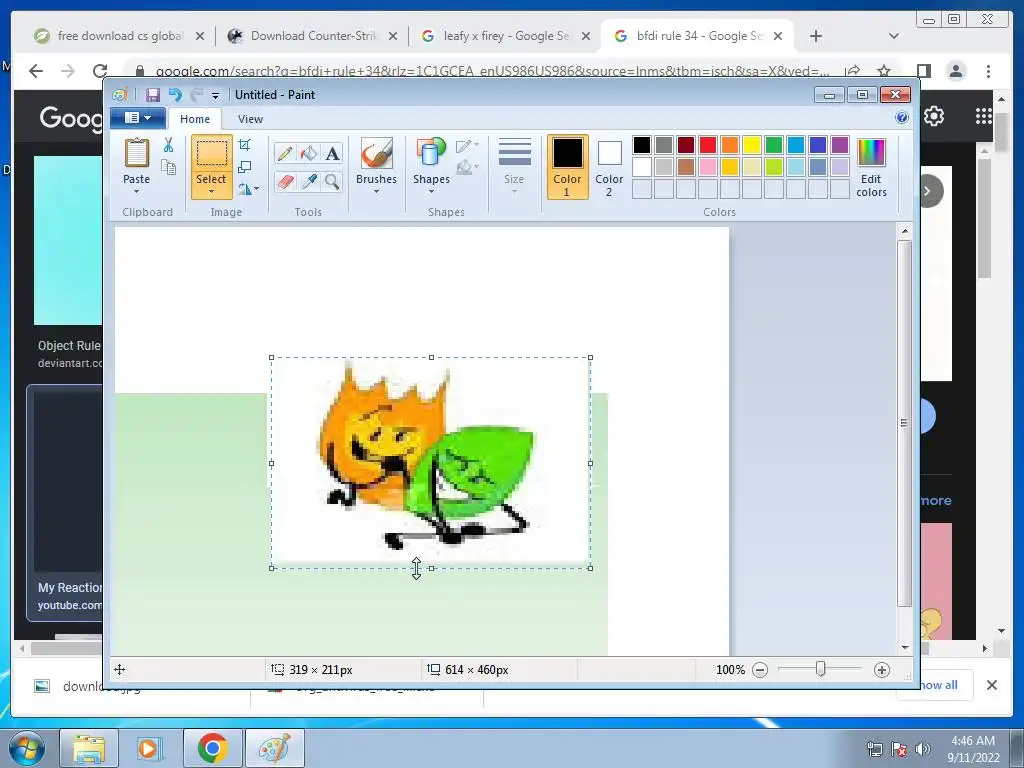Open a new Chrome tab

tap(816, 36)
